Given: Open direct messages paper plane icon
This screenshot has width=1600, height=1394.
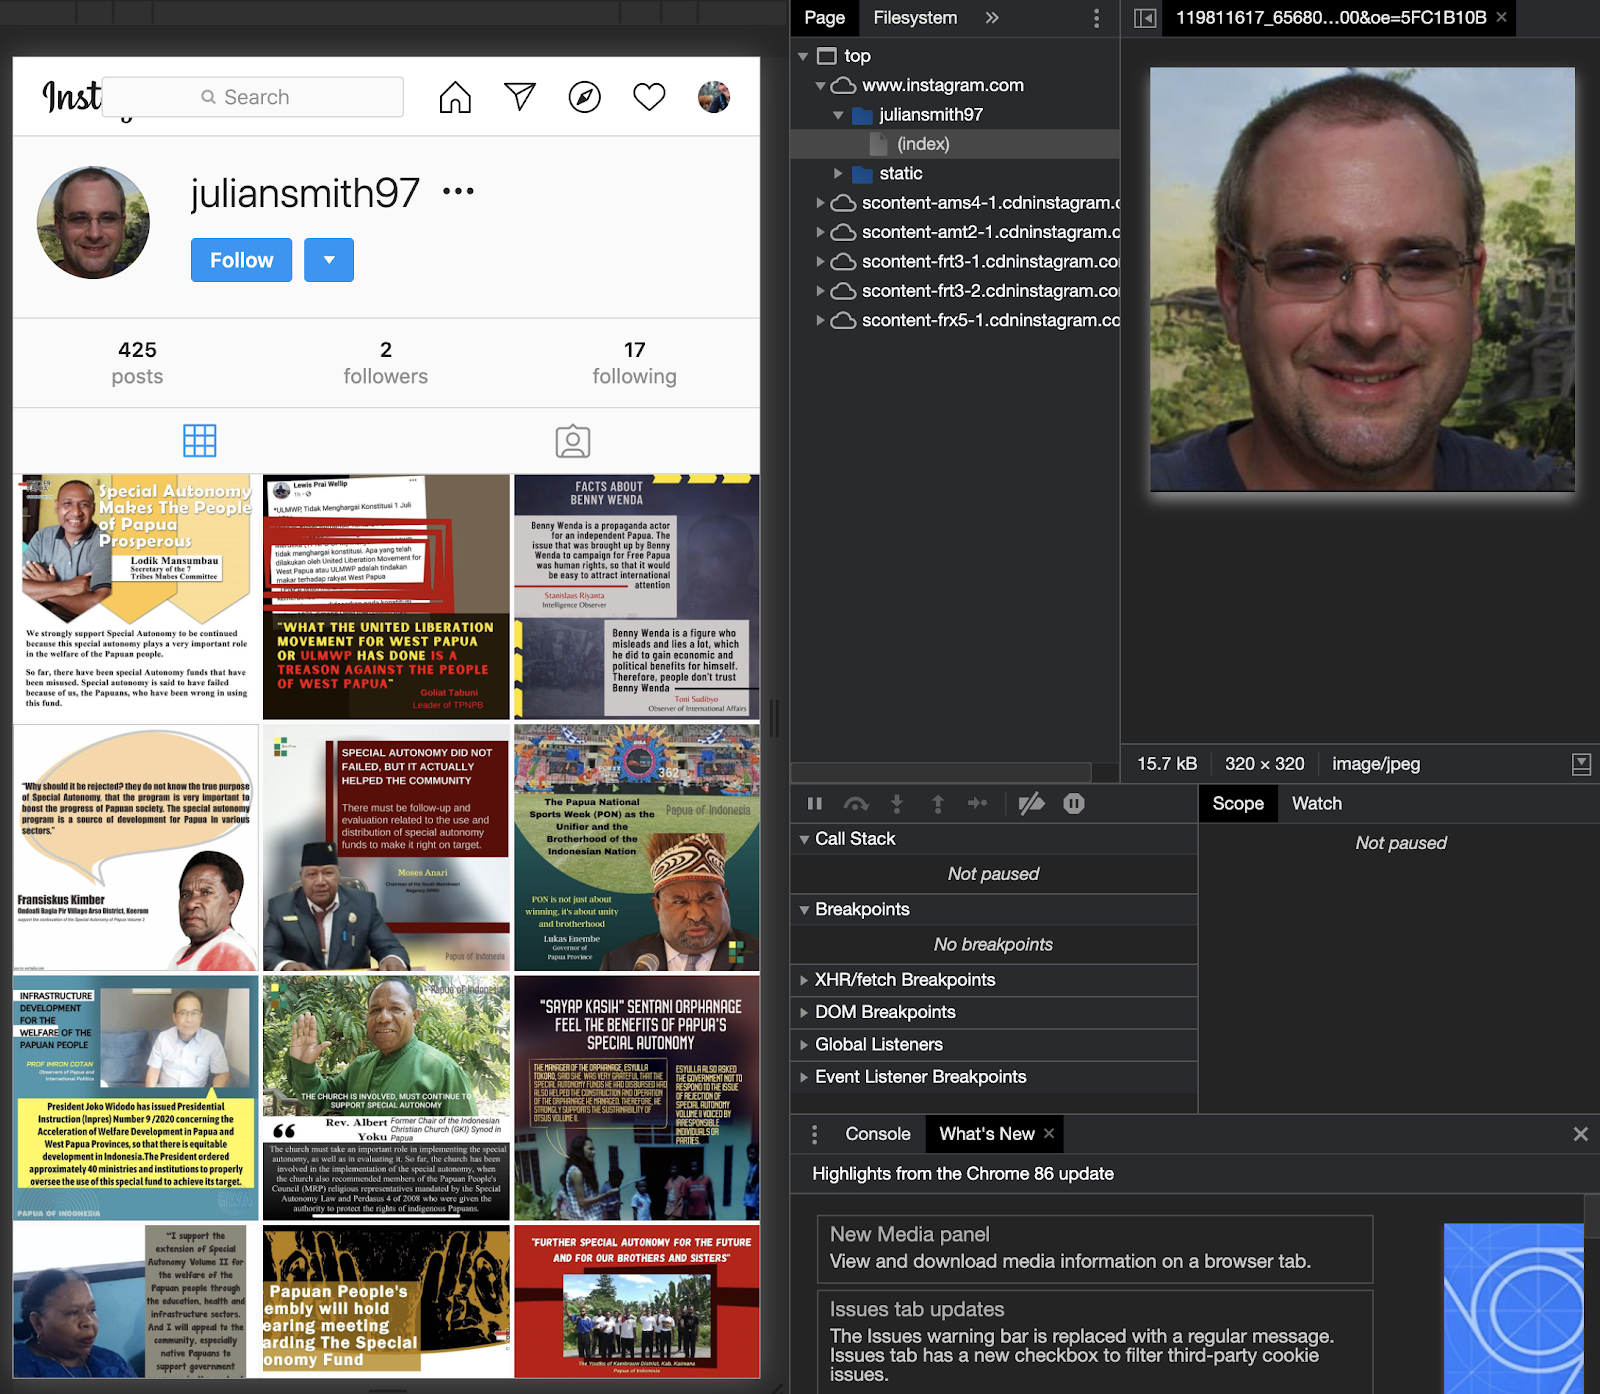Looking at the screenshot, I should pyautogui.click(x=520, y=97).
